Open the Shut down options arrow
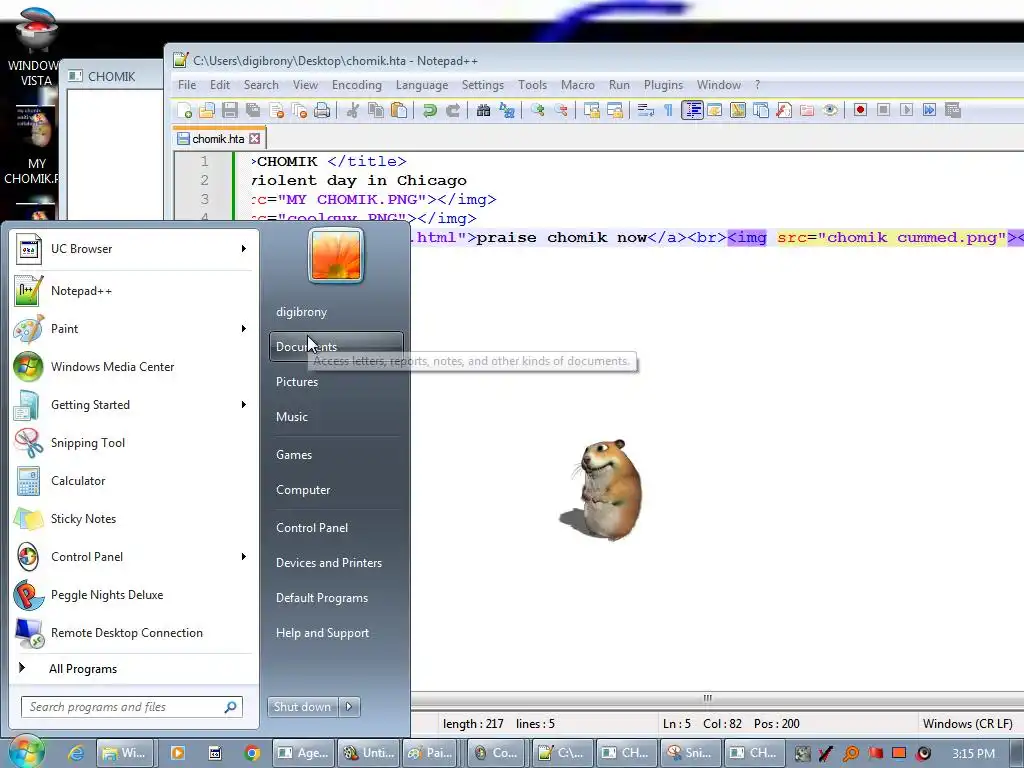1024x768 pixels. coord(349,707)
